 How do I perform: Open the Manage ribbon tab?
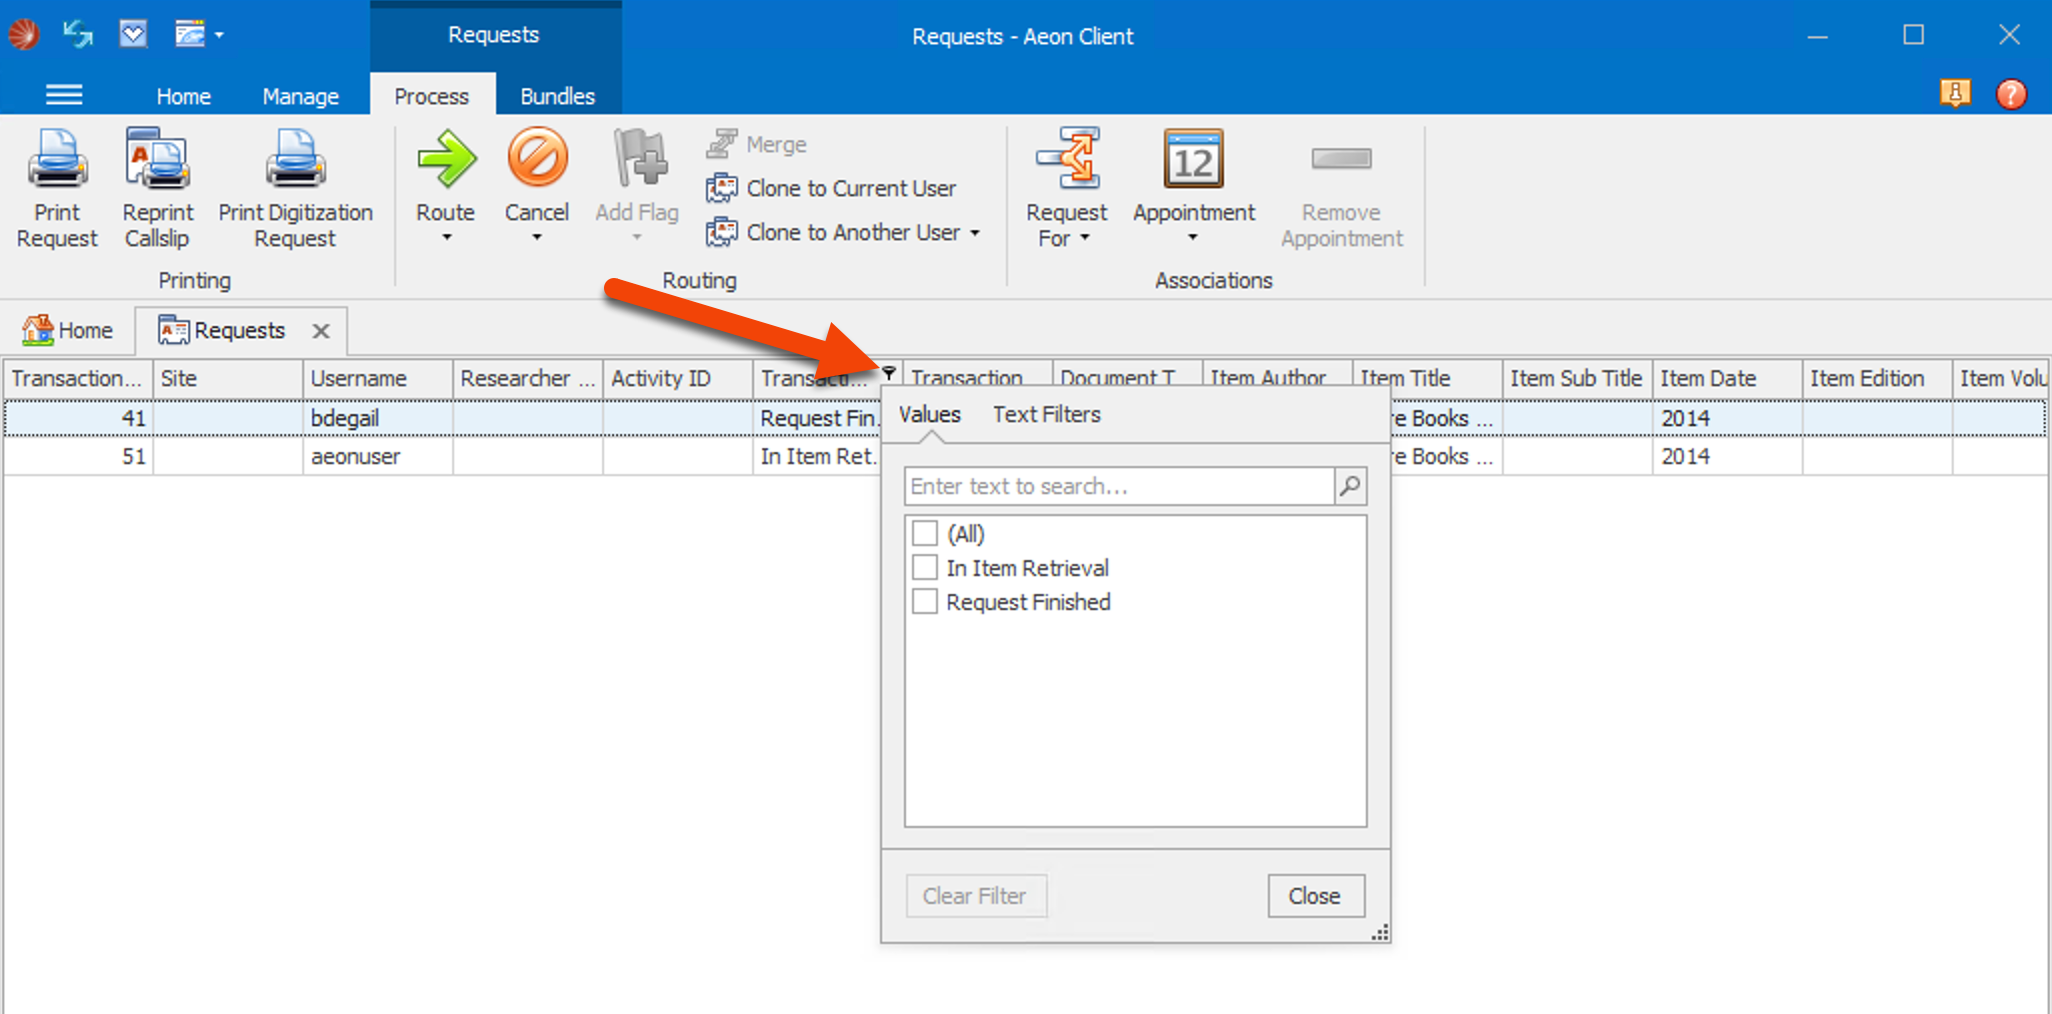[300, 95]
